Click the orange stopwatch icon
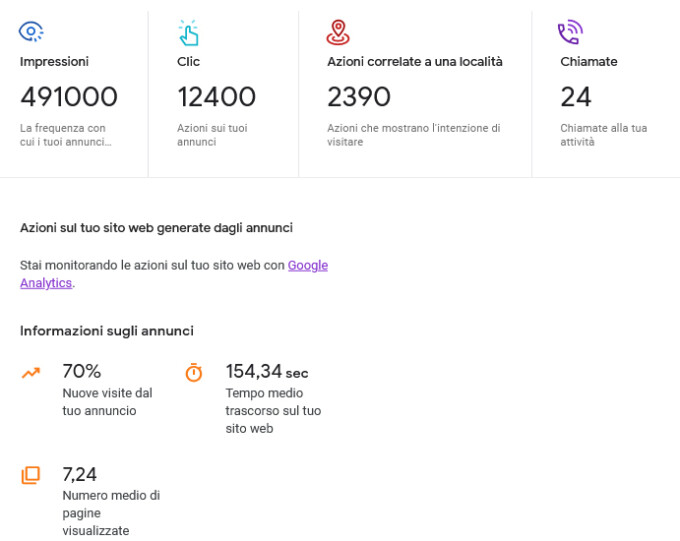 194,373
